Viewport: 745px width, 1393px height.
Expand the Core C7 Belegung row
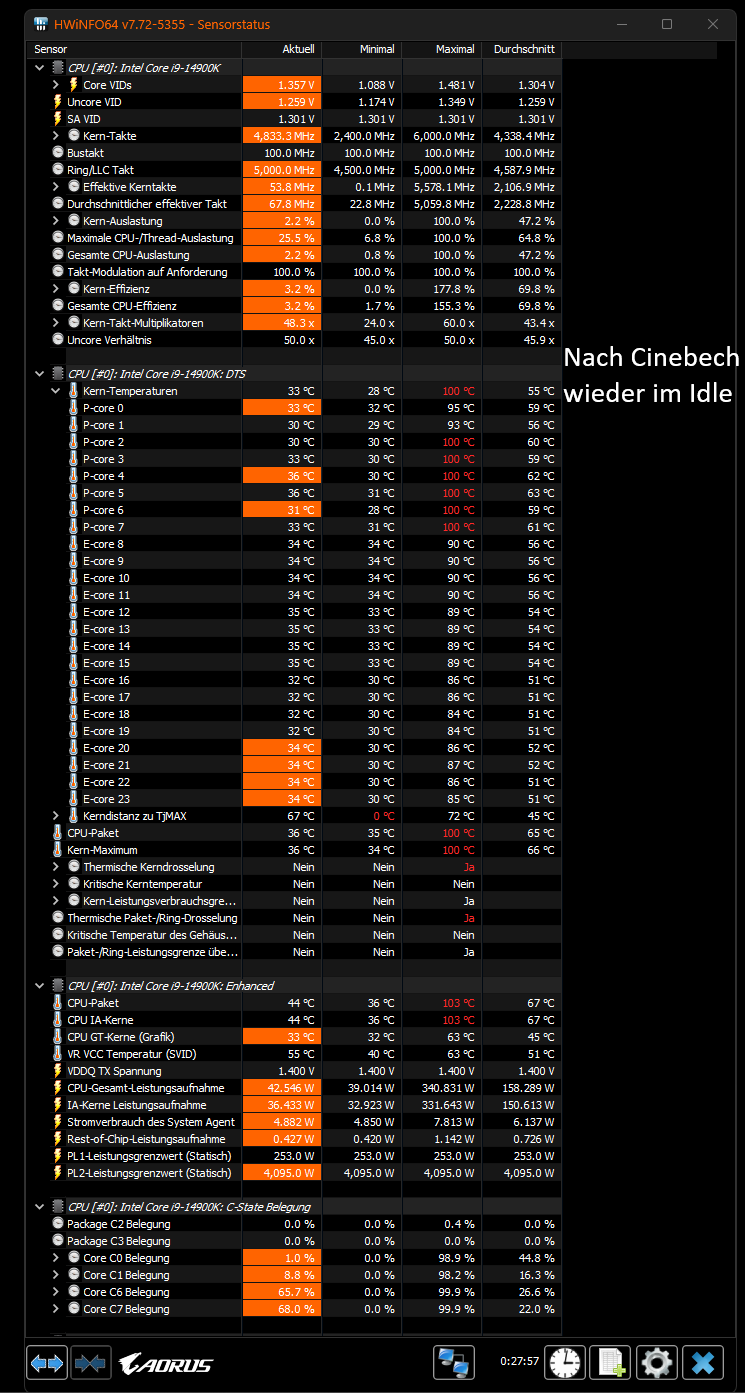pos(56,1309)
